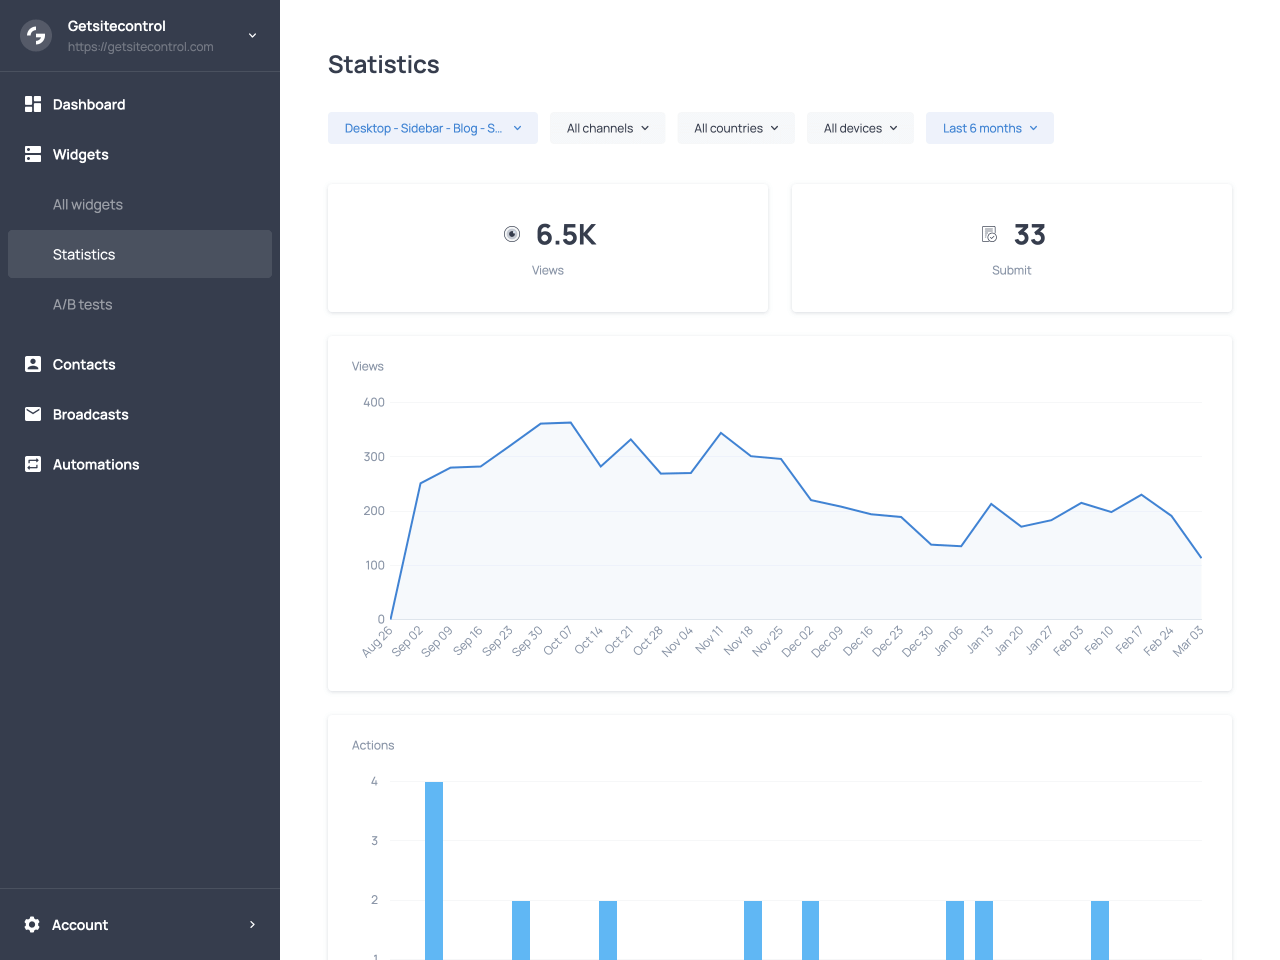Open the widget selector dropdown
1280x960 pixels.
[432, 128]
